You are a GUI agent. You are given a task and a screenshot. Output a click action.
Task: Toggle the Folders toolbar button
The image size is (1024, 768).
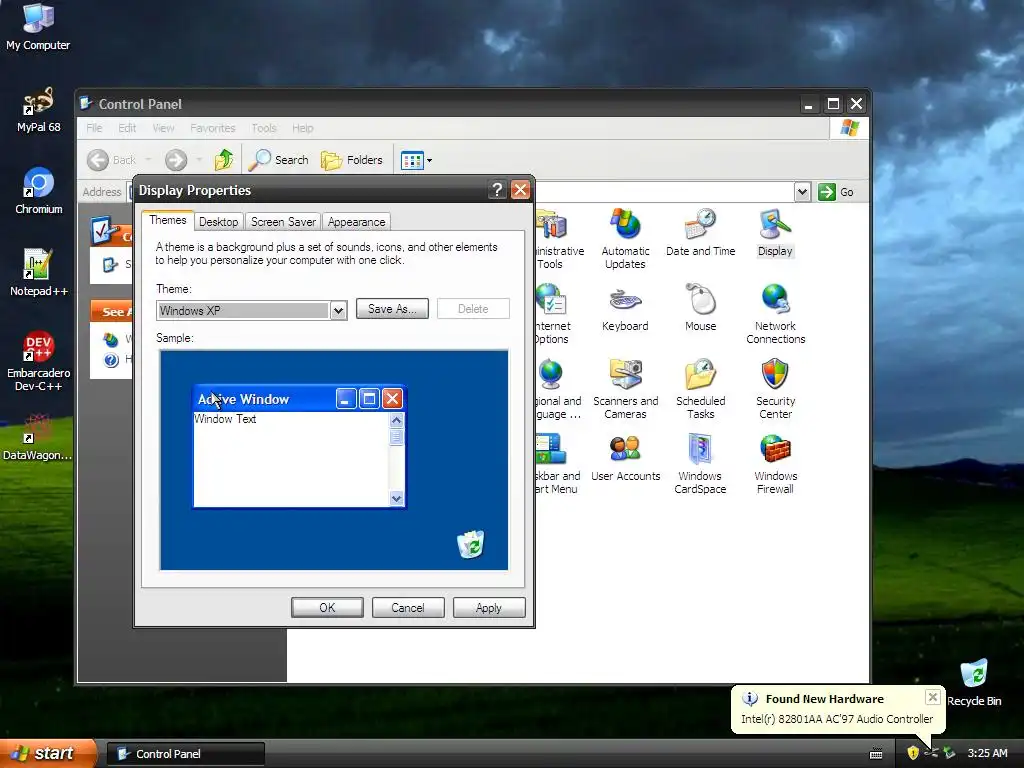[x=352, y=159]
